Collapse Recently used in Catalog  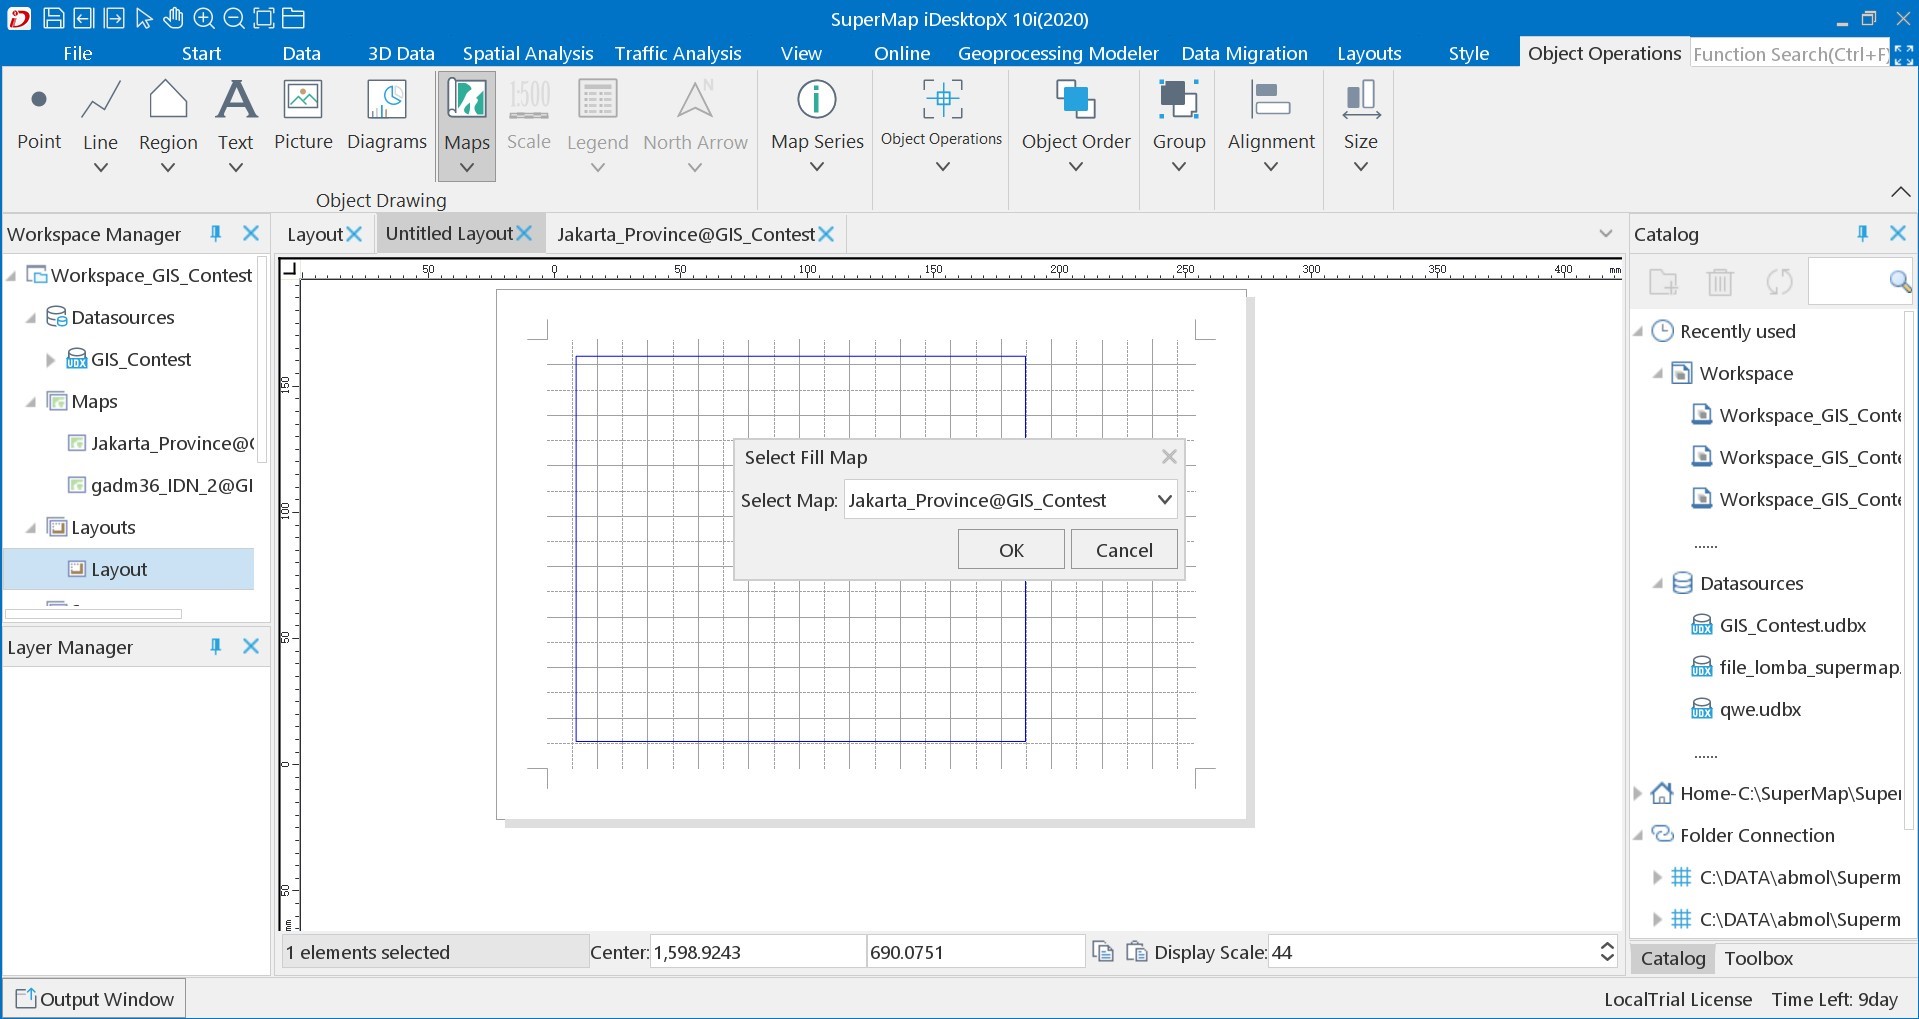(1638, 332)
